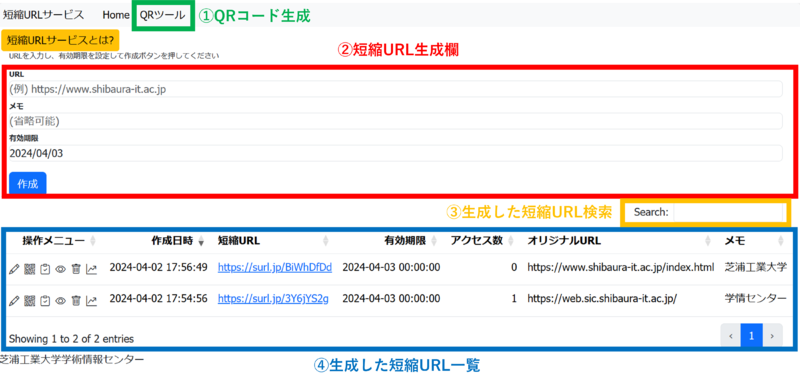Toggle eye icon in the 学情センター row
This screenshot has width=800, height=384.
click(x=60, y=301)
